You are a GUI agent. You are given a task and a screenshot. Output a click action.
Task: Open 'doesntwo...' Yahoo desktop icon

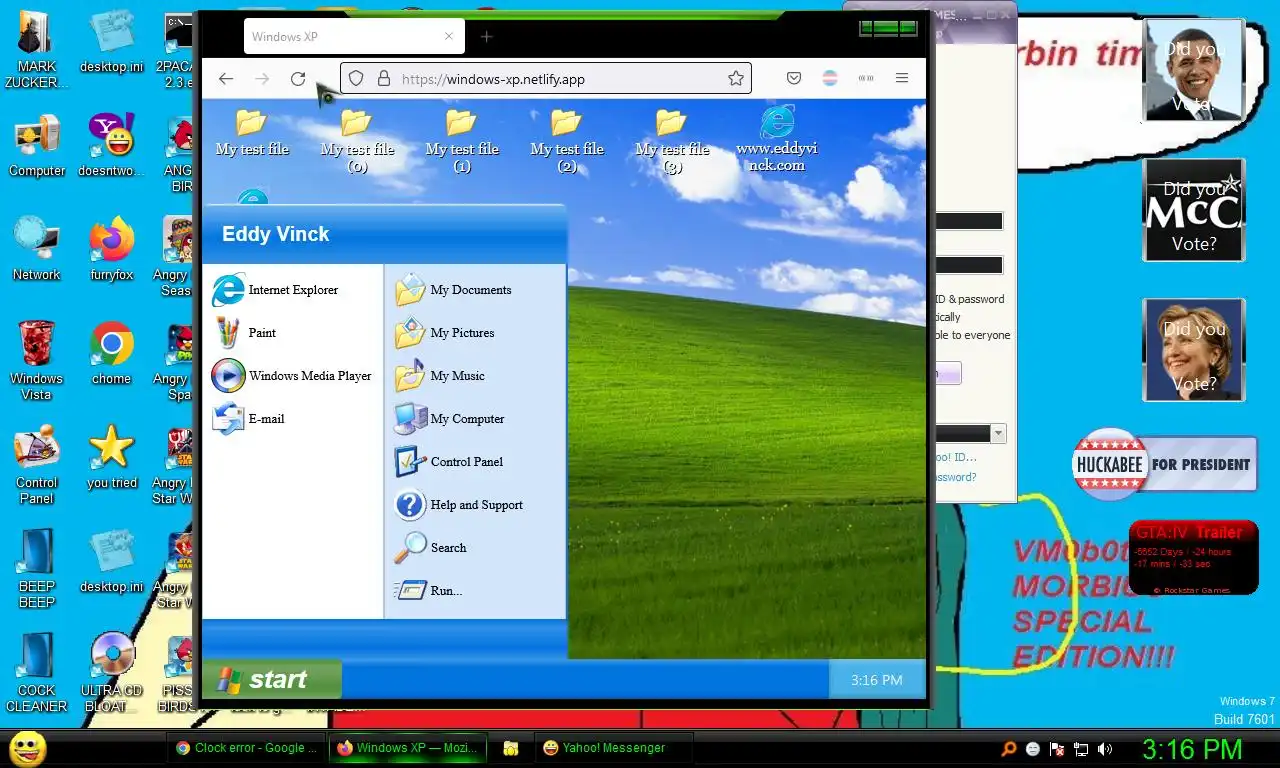tap(111, 146)
